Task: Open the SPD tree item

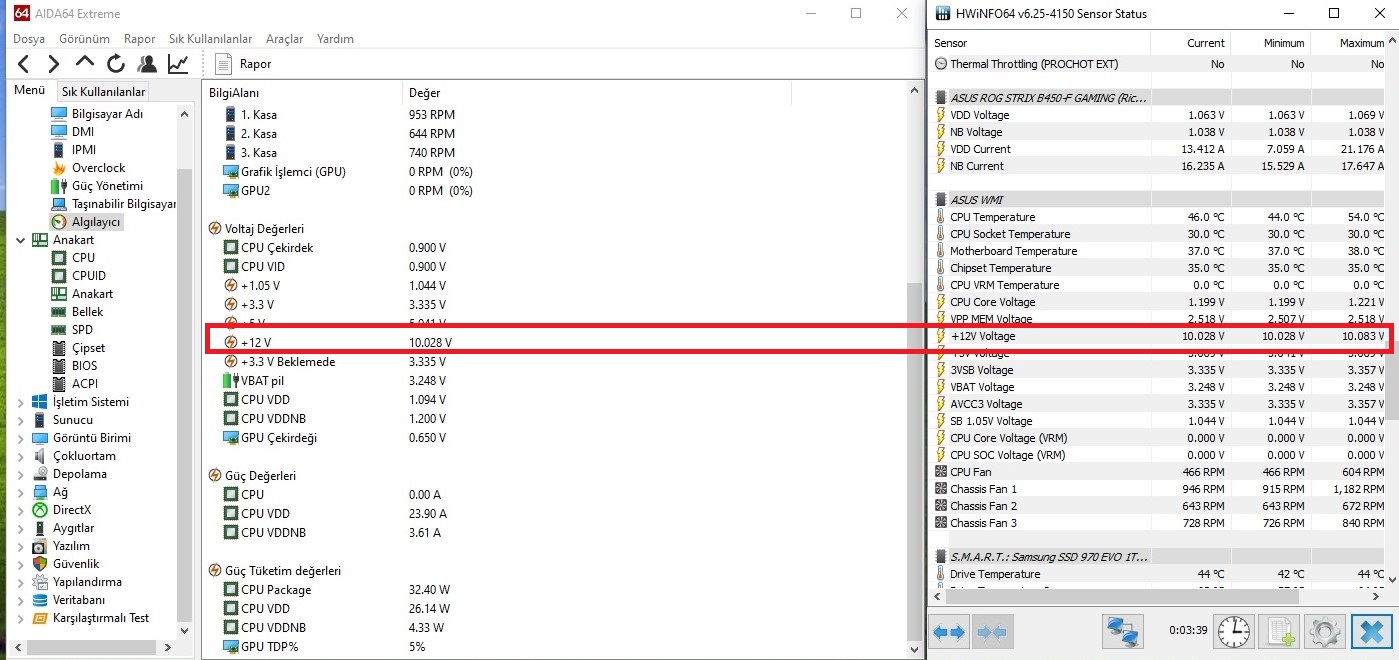Action: pos(83,330)
